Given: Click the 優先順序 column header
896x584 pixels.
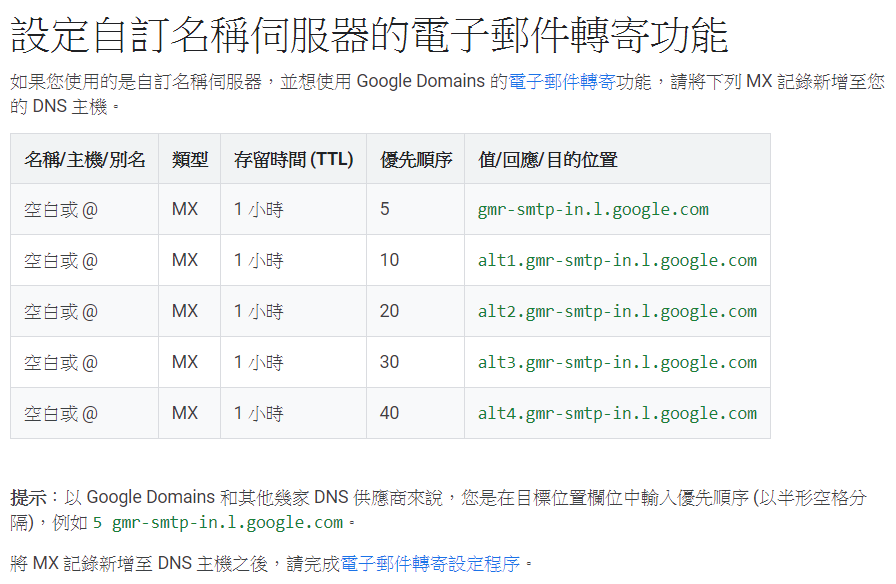Looking at the screenshot, I should click(416, 159).
